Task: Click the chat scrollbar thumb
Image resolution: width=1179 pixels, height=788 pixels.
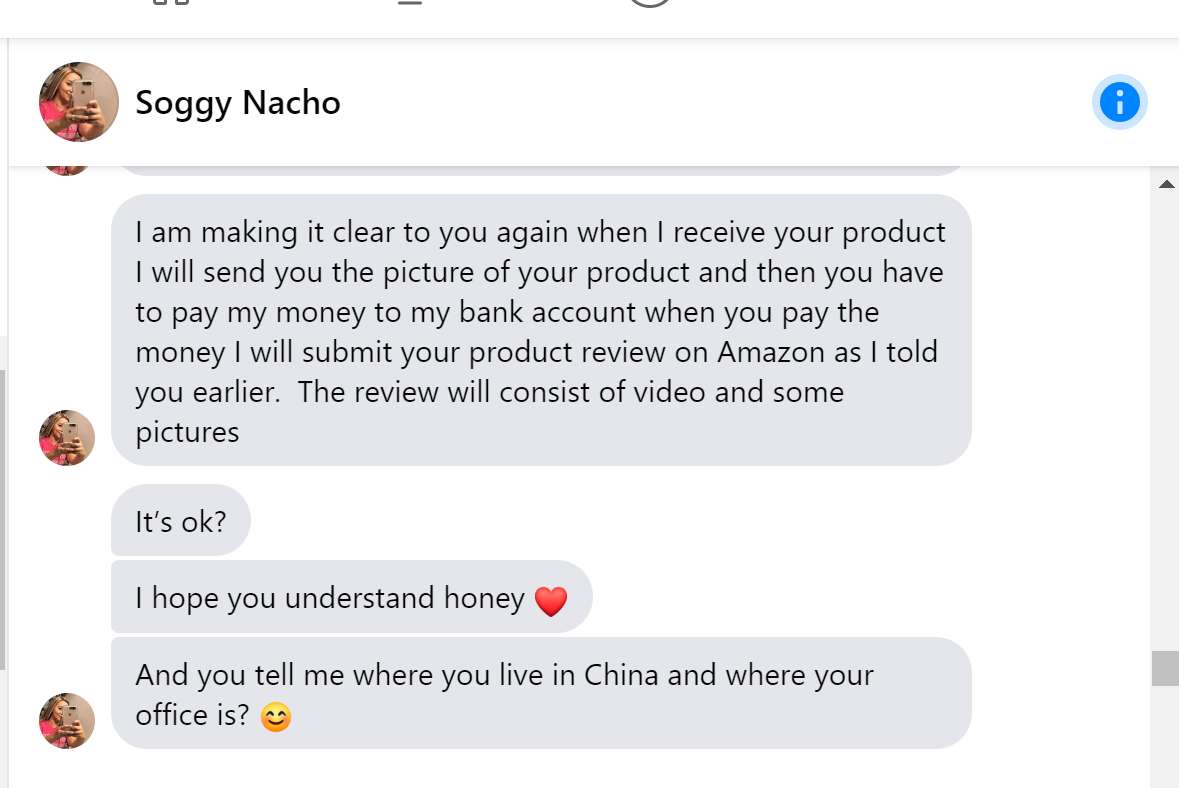Action: point(1165,668)
